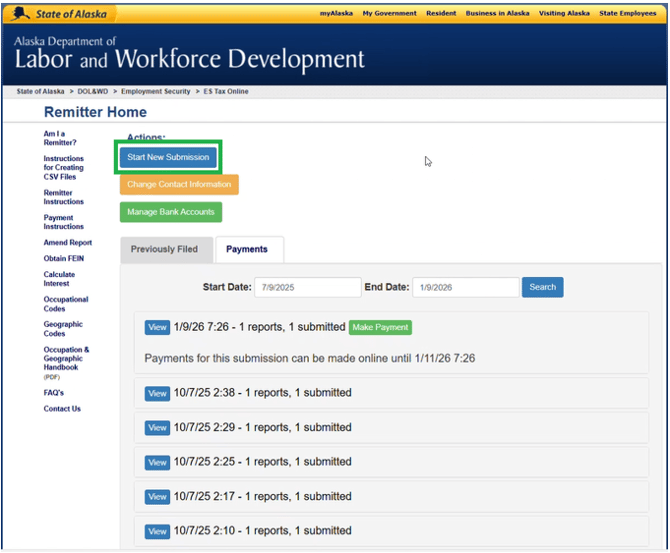Open the Payment Instructions sidebar link

(63, 222)
